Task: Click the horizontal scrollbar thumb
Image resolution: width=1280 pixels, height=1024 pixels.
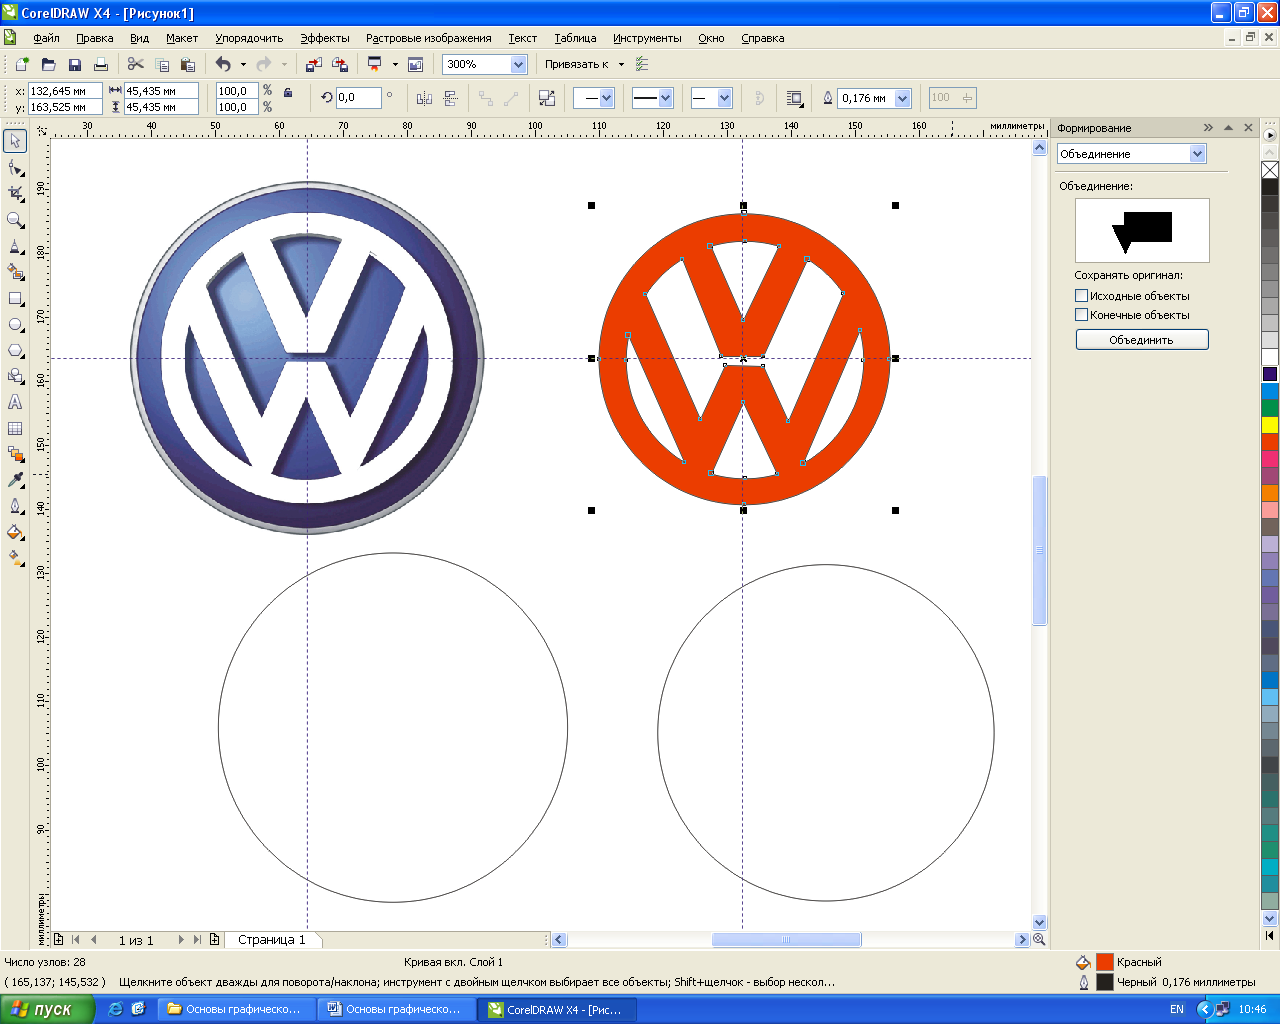Action: [786, 940]
